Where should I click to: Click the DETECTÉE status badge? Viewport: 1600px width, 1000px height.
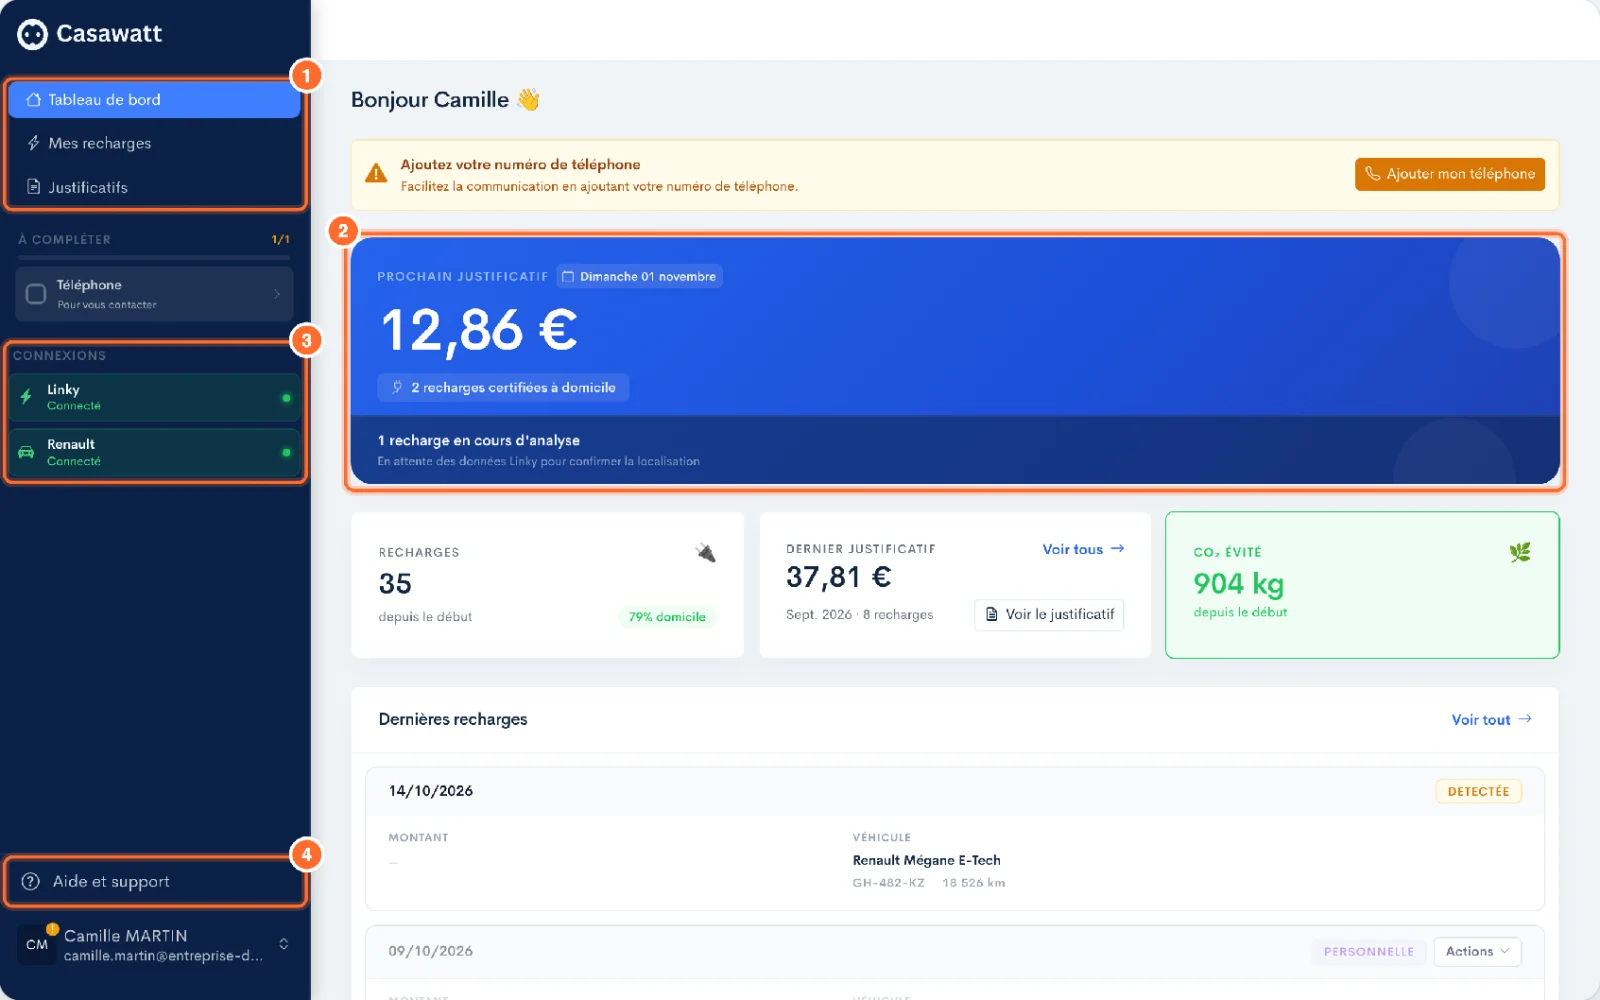point(1478,792)
